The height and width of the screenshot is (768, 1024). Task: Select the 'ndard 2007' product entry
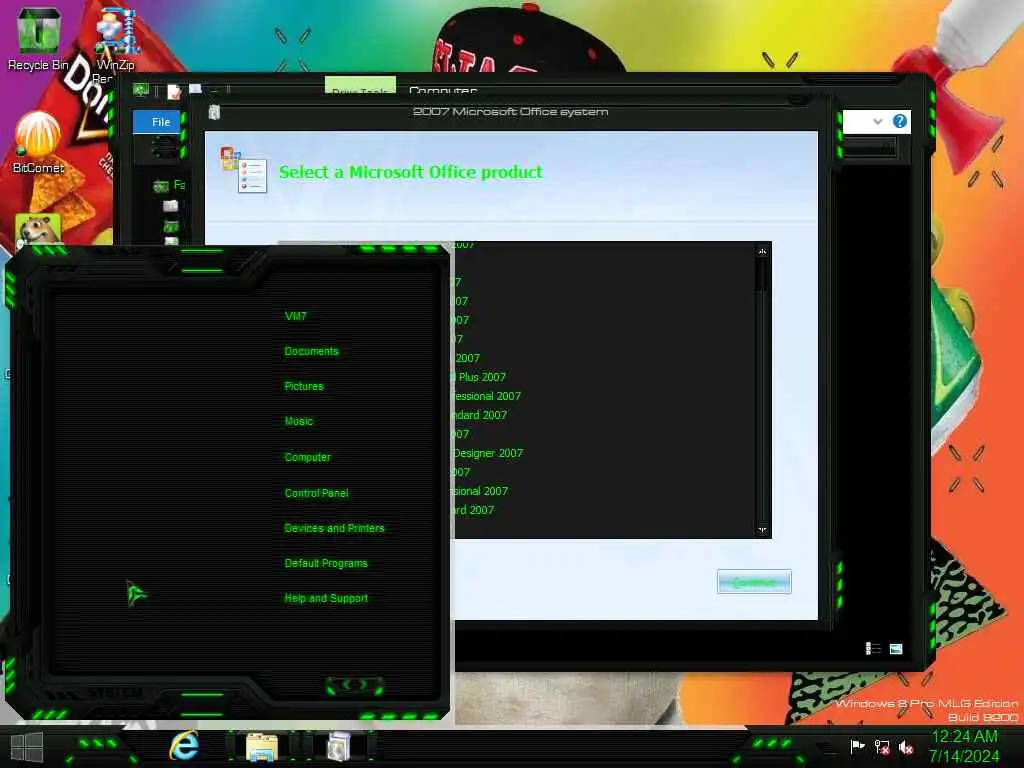tap(480, 415)
